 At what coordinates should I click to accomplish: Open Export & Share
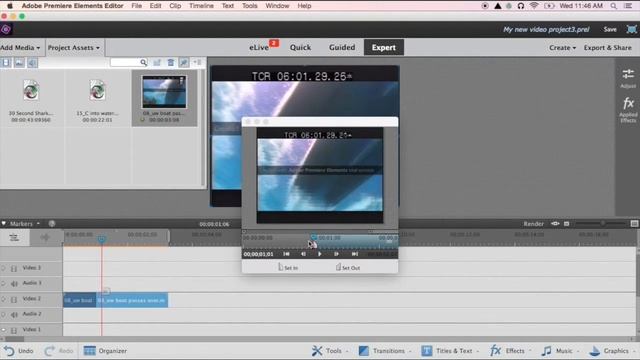coord(607,48)
